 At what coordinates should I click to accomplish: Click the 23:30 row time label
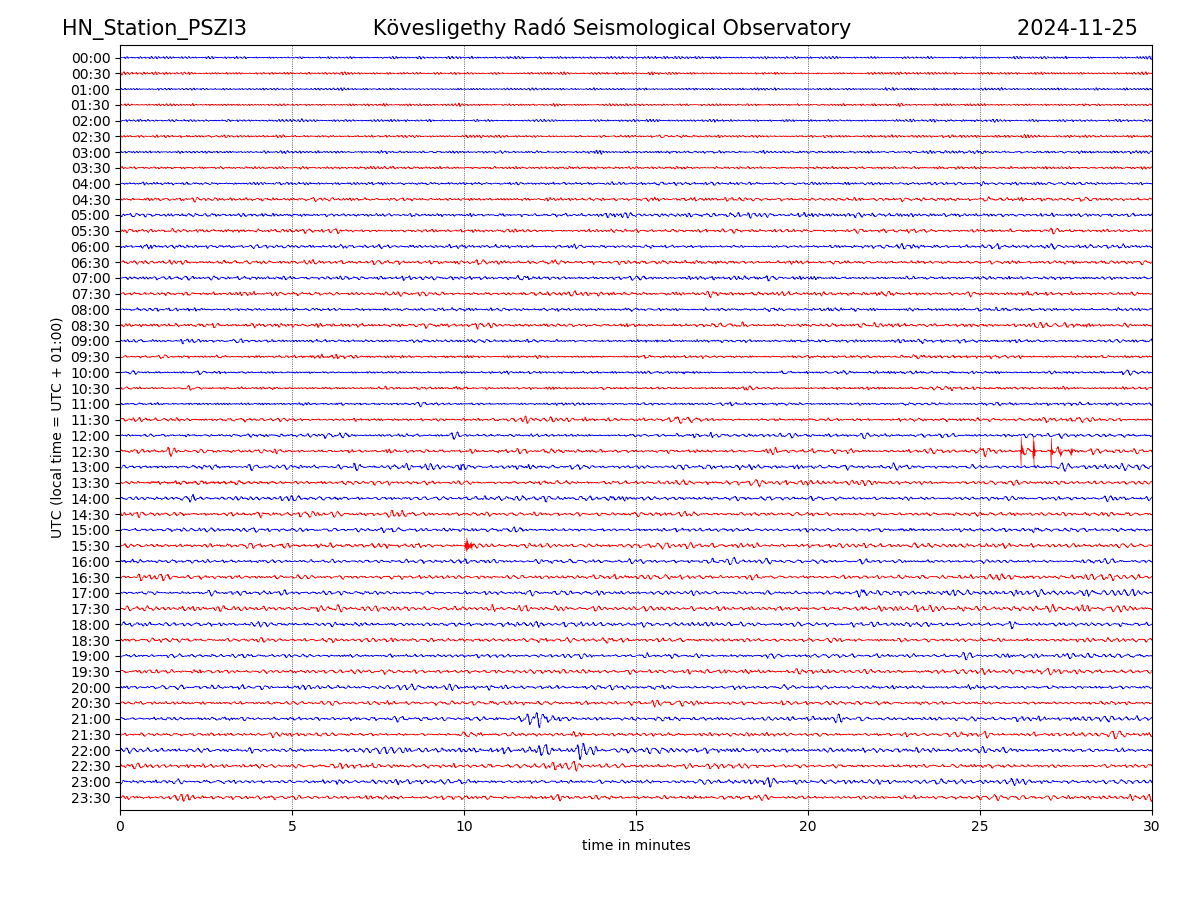[90, 798]
